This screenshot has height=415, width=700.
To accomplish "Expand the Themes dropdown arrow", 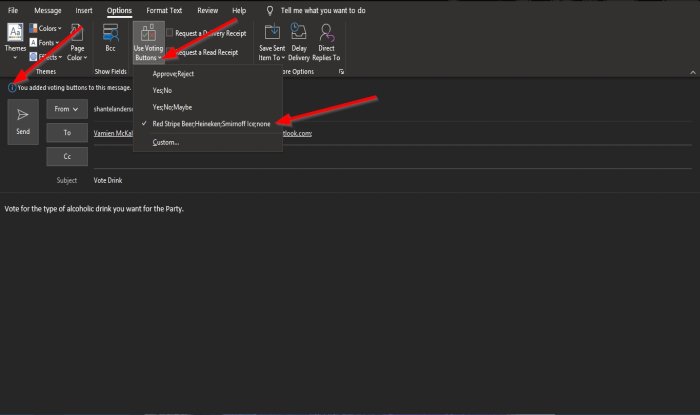I will [15, 58].
